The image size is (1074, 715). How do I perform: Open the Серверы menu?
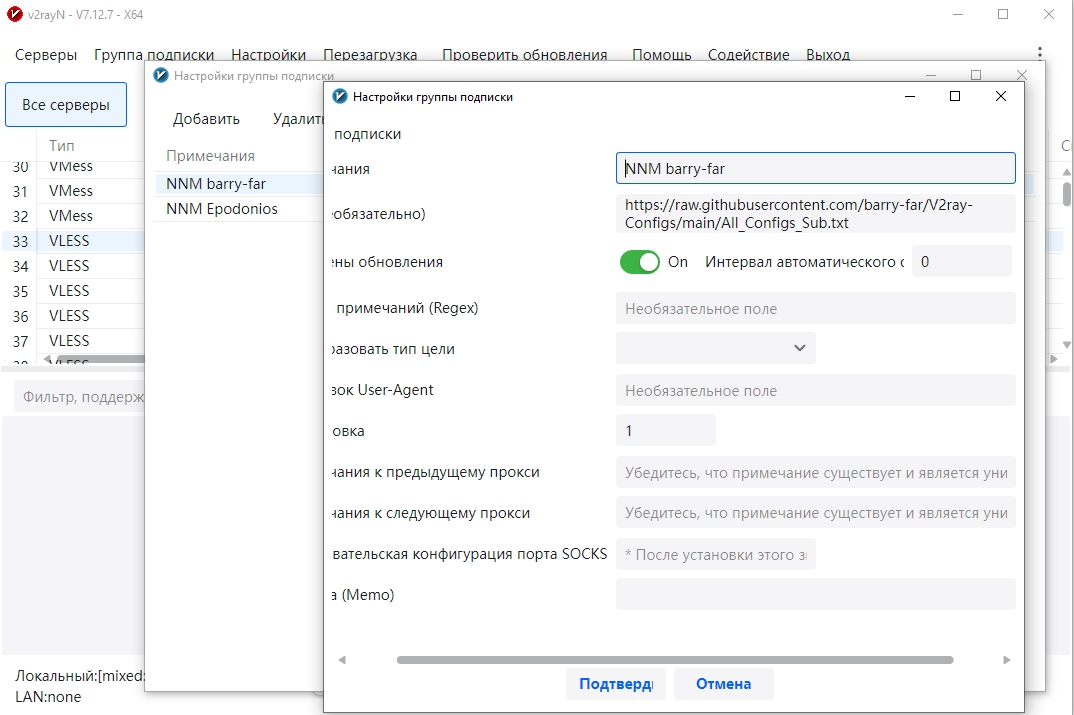(46, 55)
